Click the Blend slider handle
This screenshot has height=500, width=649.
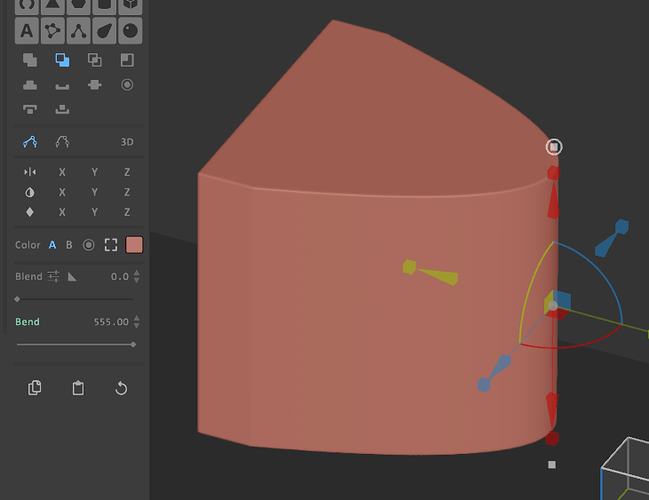17,299
